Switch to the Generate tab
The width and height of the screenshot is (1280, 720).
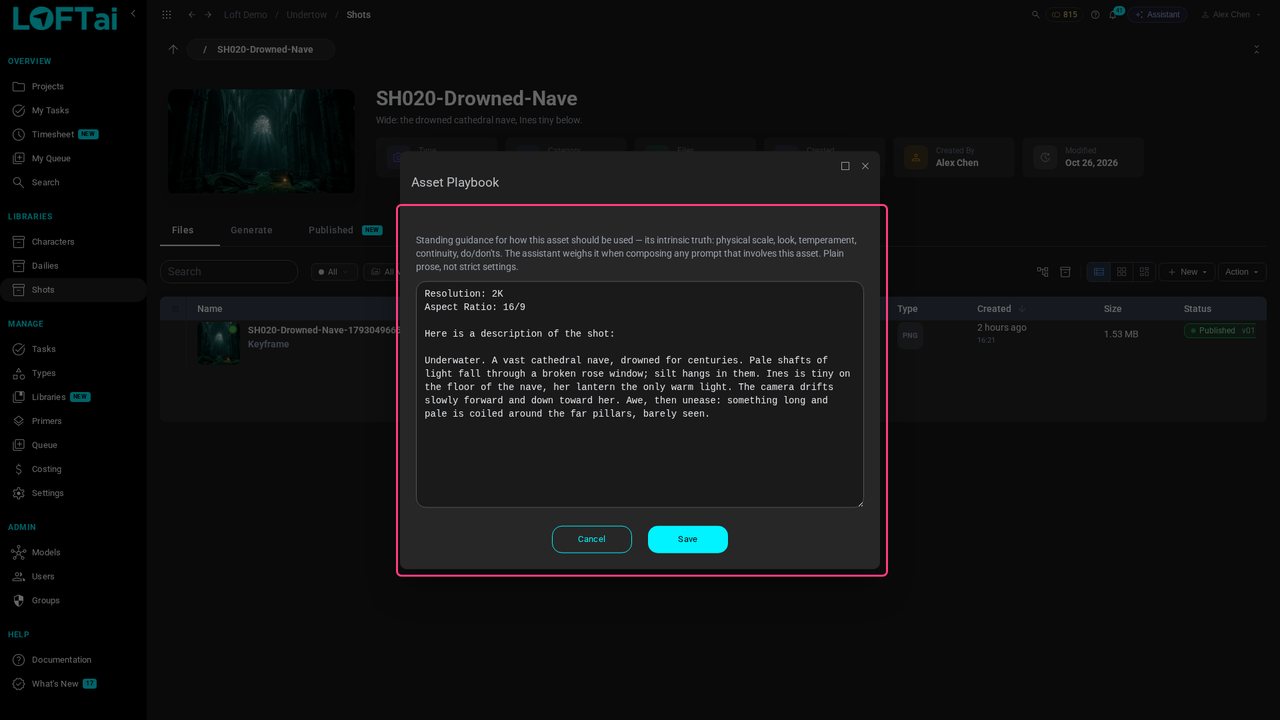tap(251, 230)
